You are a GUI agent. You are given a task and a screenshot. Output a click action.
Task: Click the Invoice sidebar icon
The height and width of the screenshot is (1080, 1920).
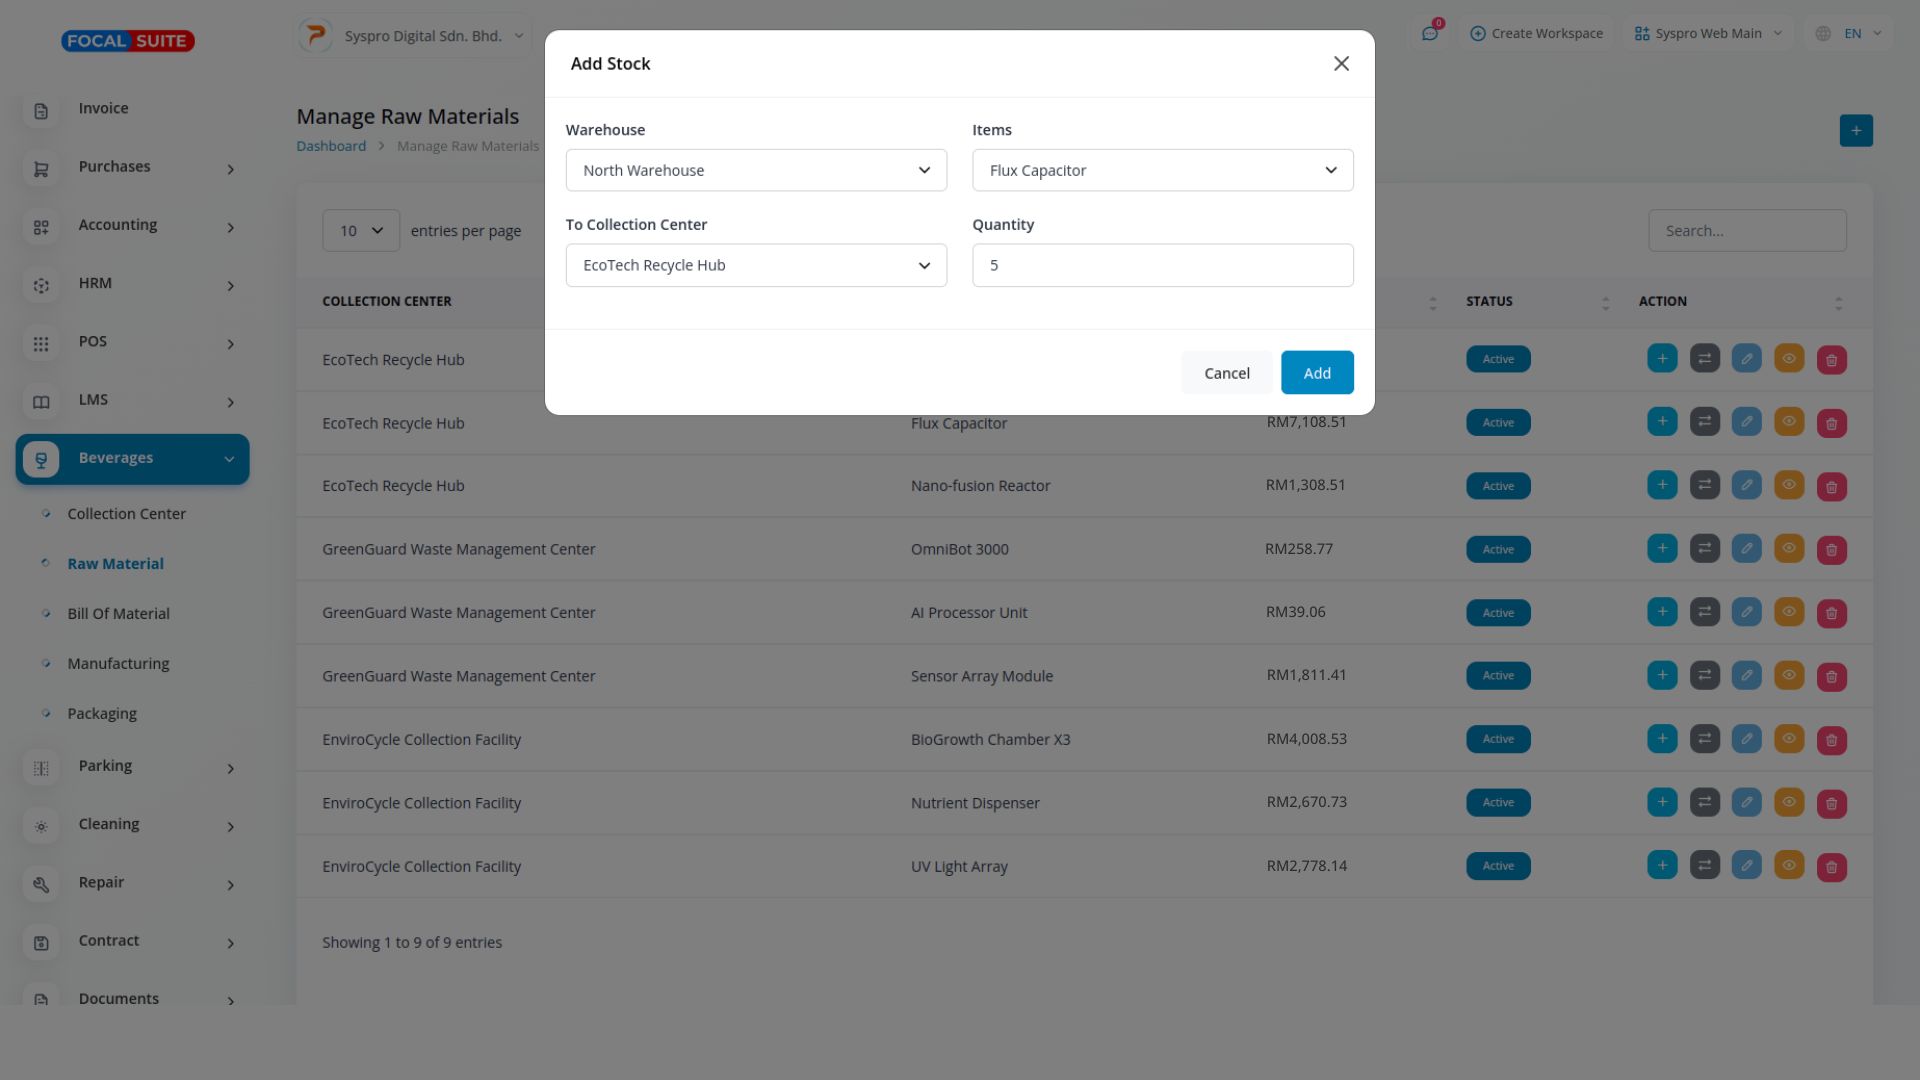[x=41, y=110]
